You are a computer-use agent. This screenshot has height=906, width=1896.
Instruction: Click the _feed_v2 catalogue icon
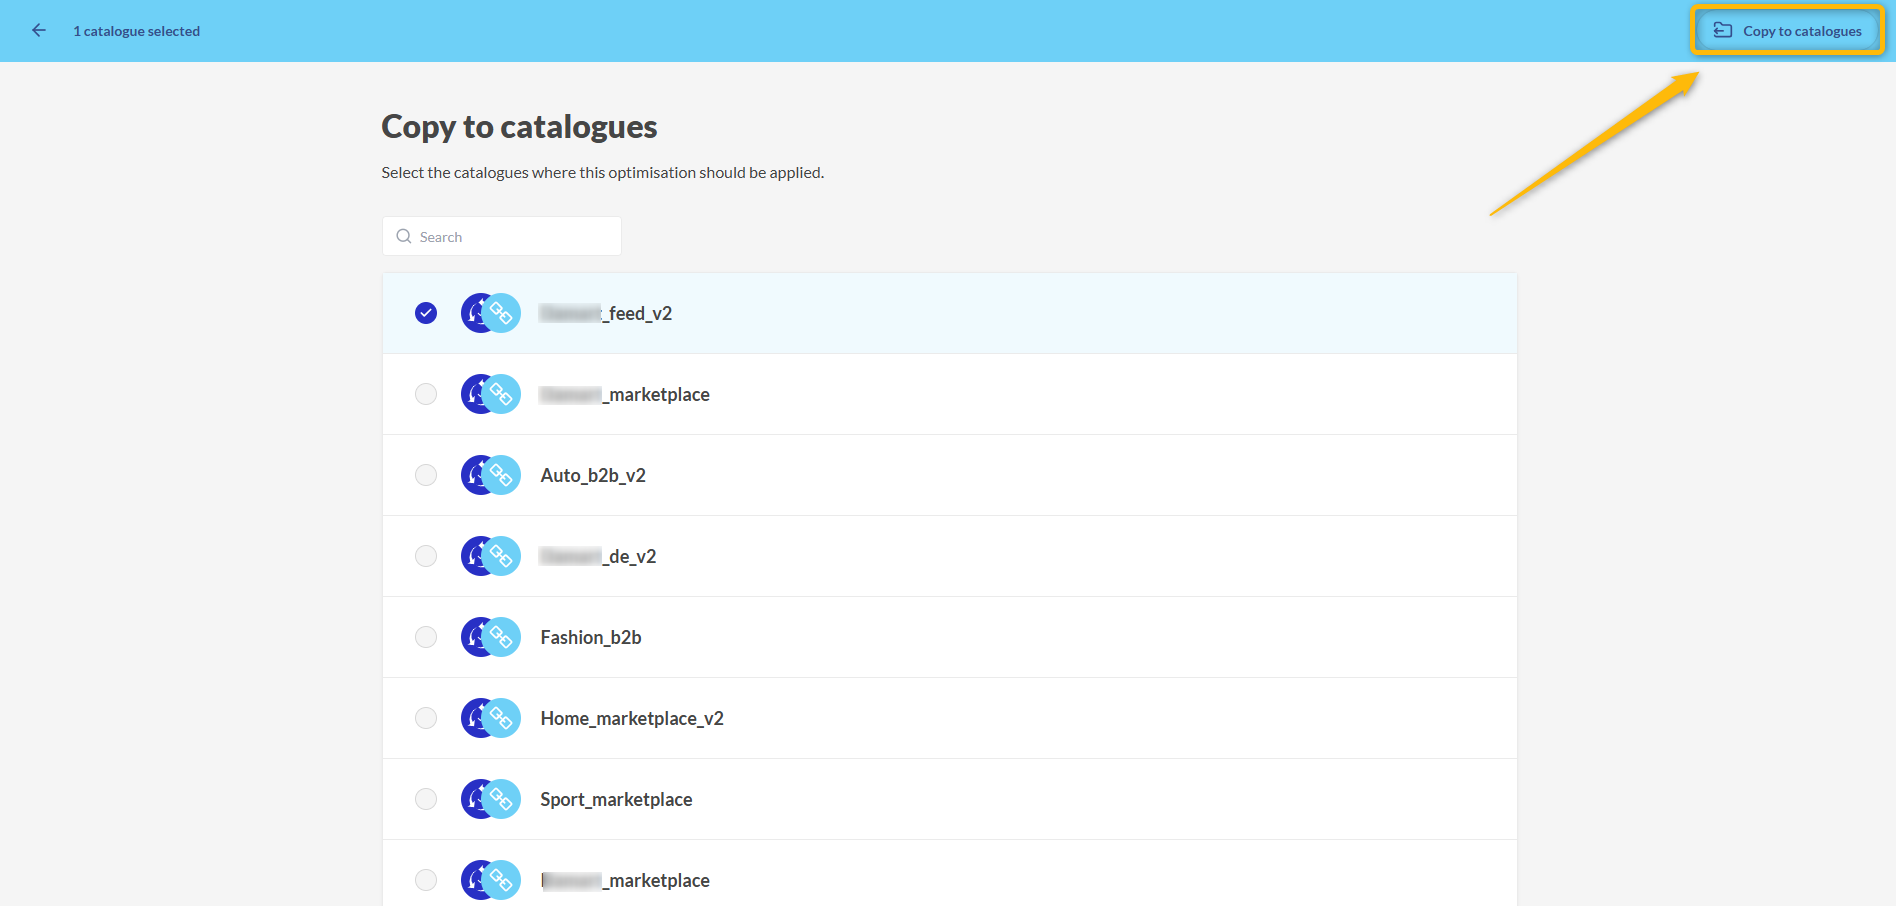[491, 313]
